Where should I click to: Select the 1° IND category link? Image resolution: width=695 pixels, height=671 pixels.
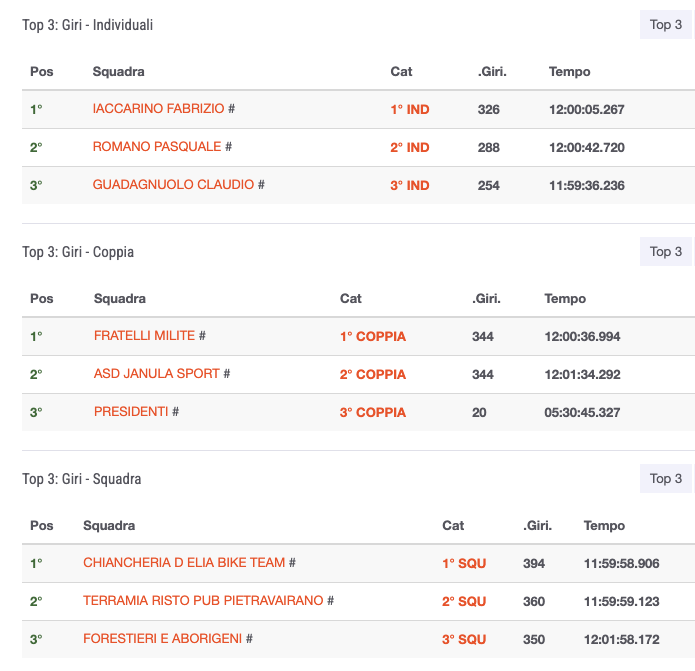coord(410,109)
